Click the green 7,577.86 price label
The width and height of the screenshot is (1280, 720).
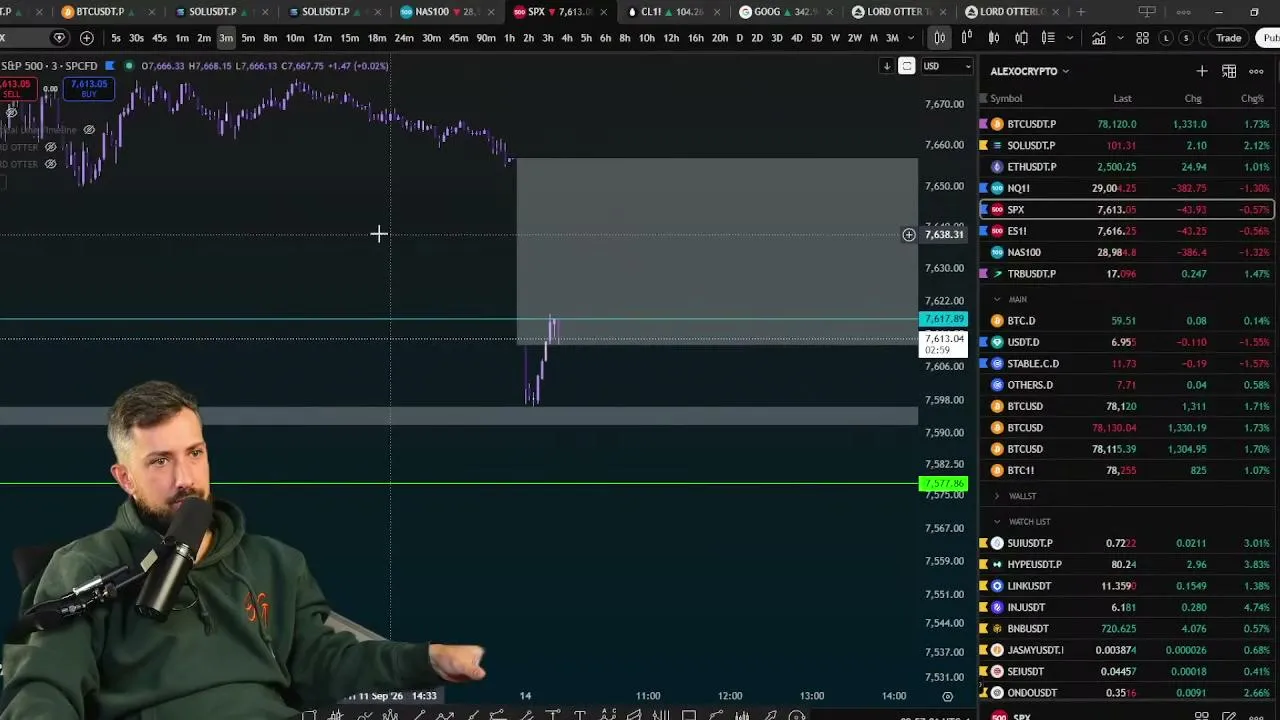943,484
